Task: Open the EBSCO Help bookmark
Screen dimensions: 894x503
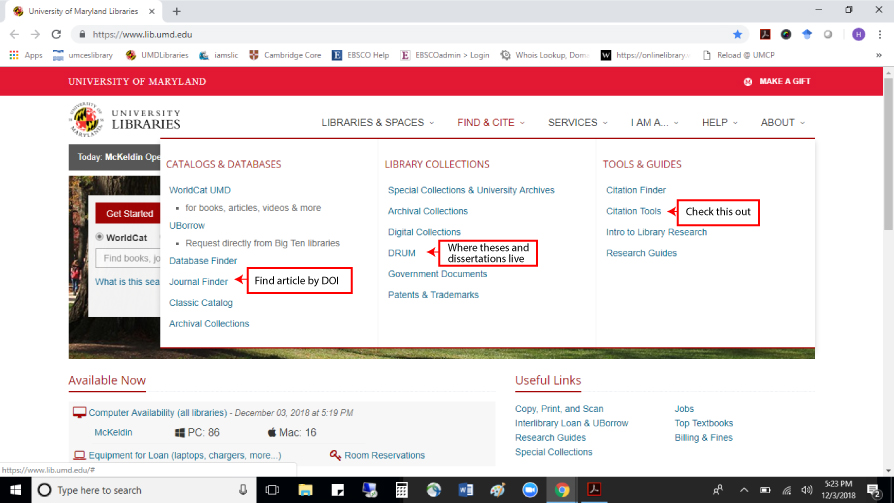Action: coord(361,55)
